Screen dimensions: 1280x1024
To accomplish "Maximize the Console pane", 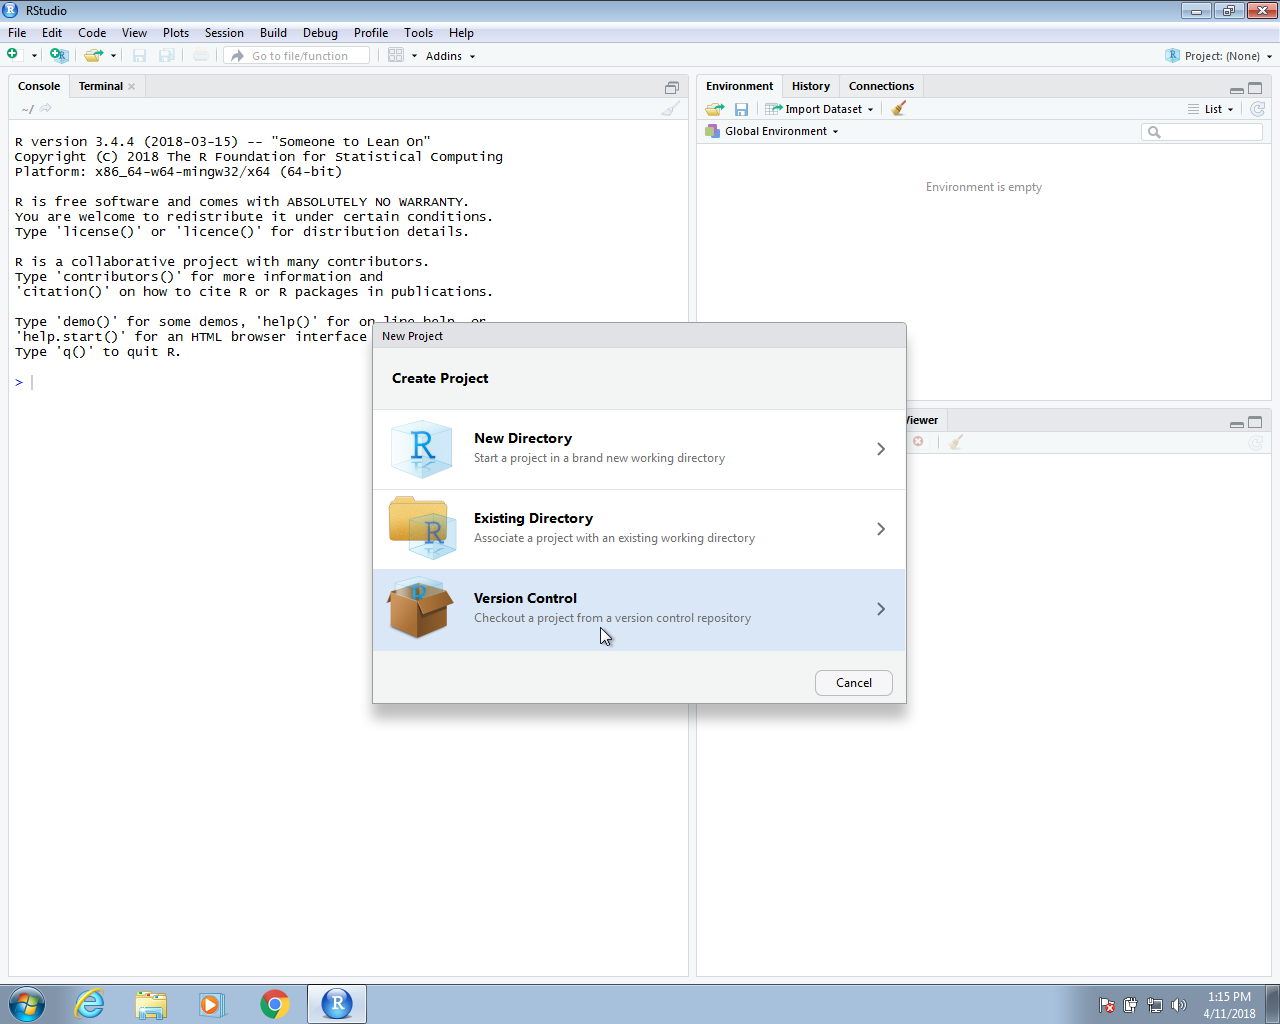I will (x=672, y=87).
